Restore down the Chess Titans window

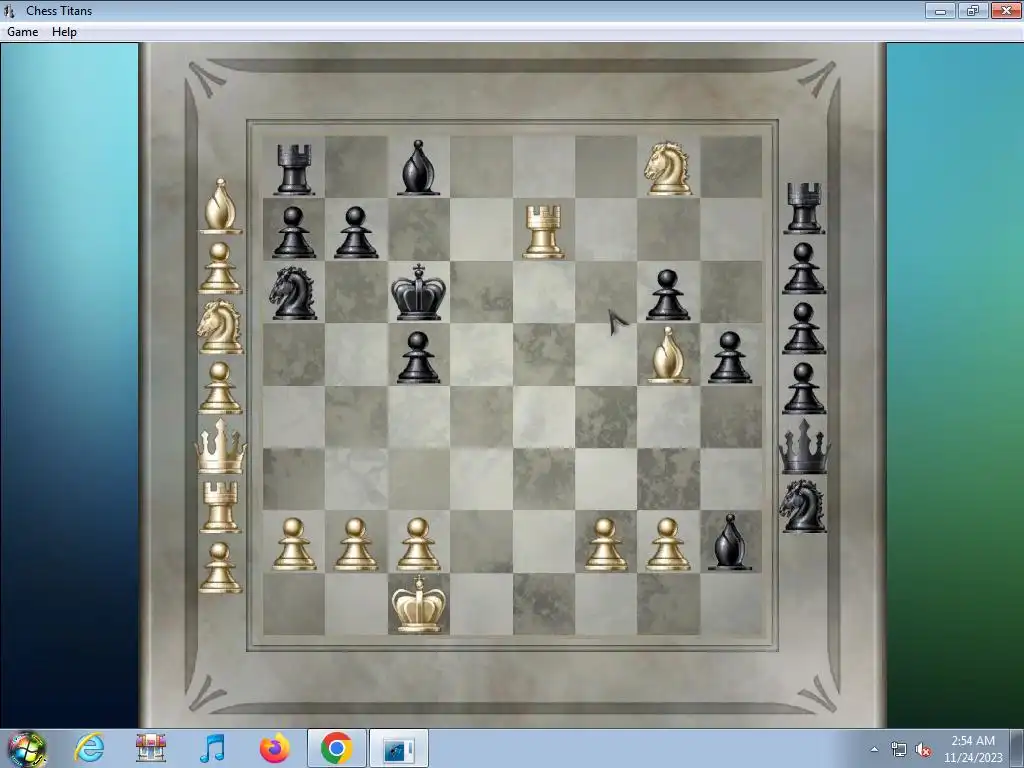point(973,10)
